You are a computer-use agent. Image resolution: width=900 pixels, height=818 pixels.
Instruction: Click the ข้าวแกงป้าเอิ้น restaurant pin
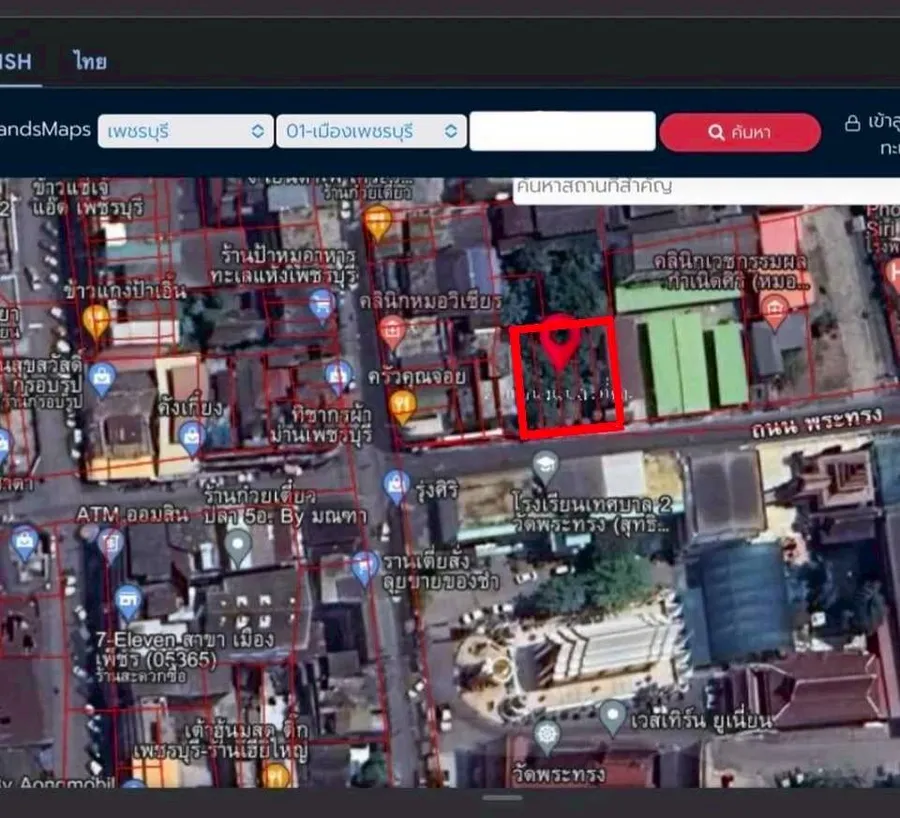point(96,321)
